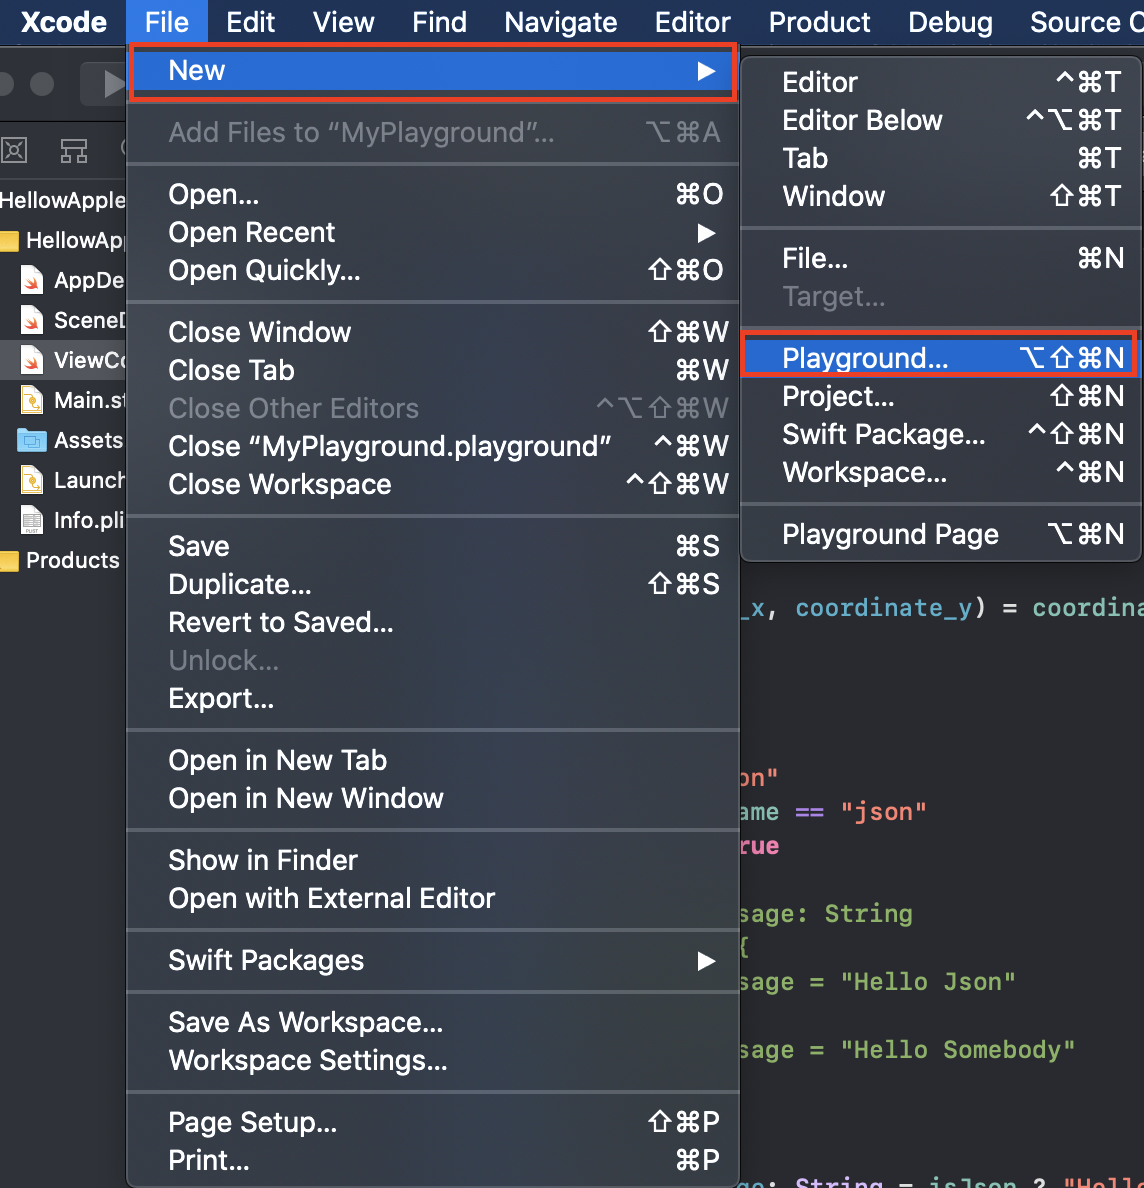1144x1188 pixels.
Task: Choose Open in New Window
Action: (x=433, y=798)
